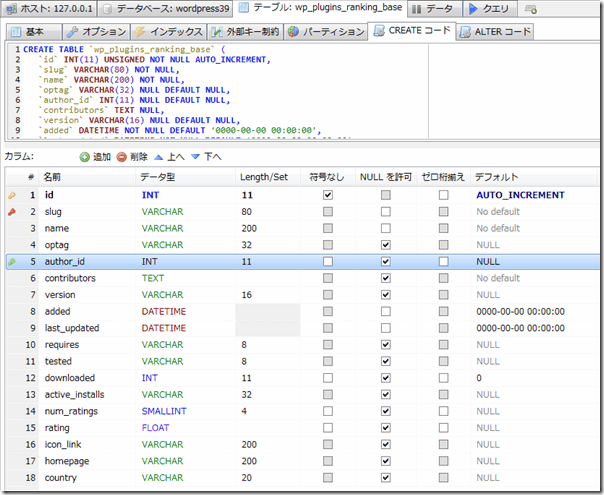Open the ALTER コード tab
604x495 pixels.
pos(495,32)
